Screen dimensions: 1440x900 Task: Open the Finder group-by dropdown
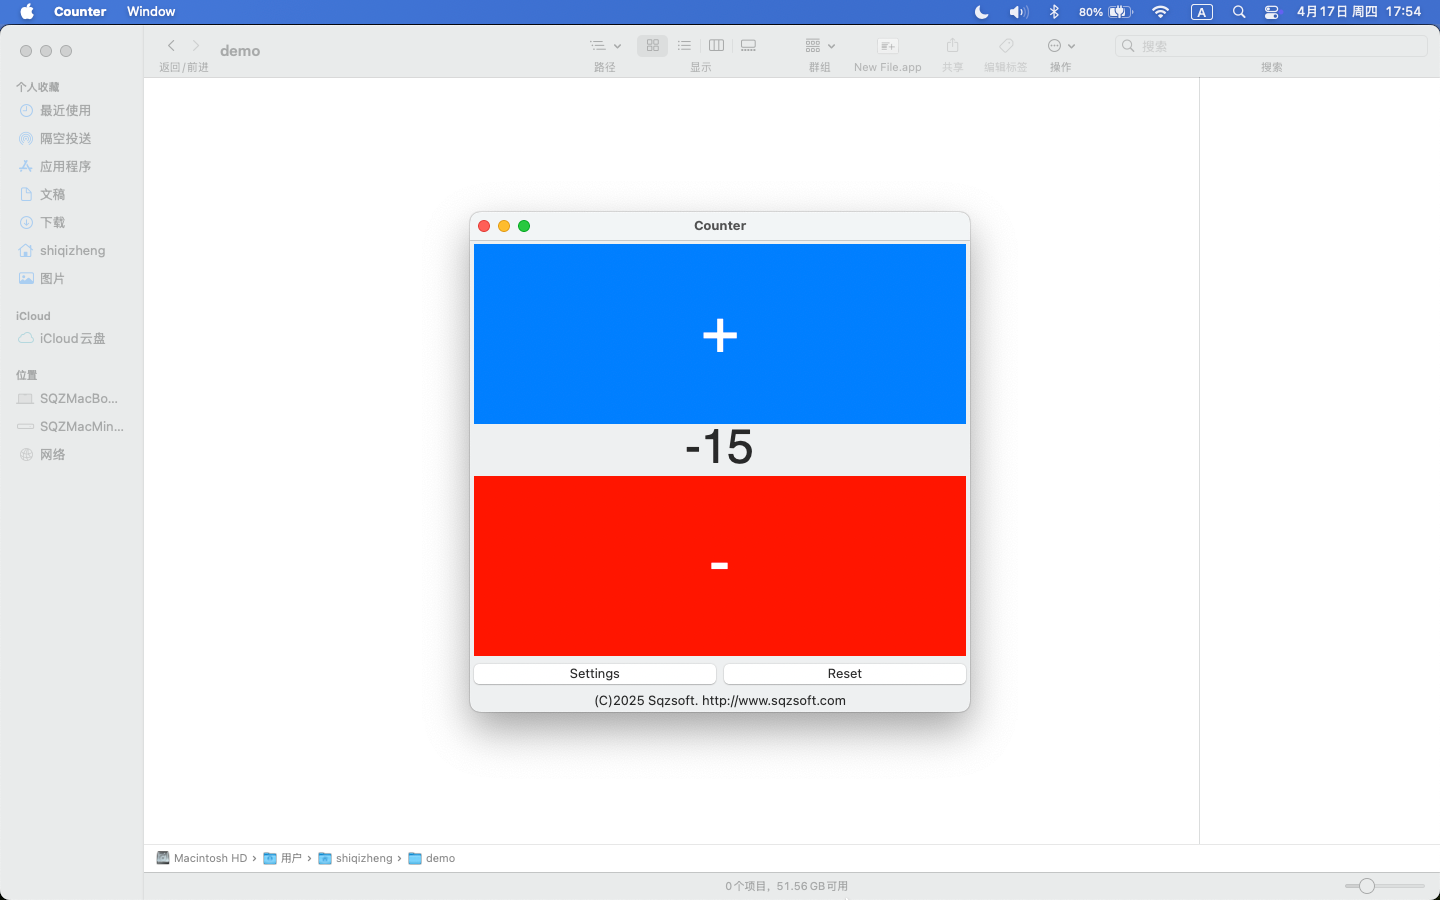pos(820,46)
